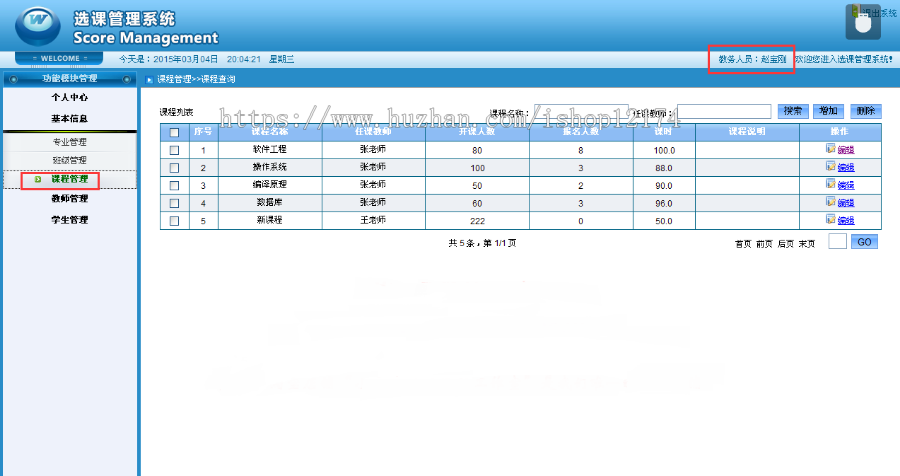
Task: Click the 222 enrollment capacity cell
Action: pos(477,221)
